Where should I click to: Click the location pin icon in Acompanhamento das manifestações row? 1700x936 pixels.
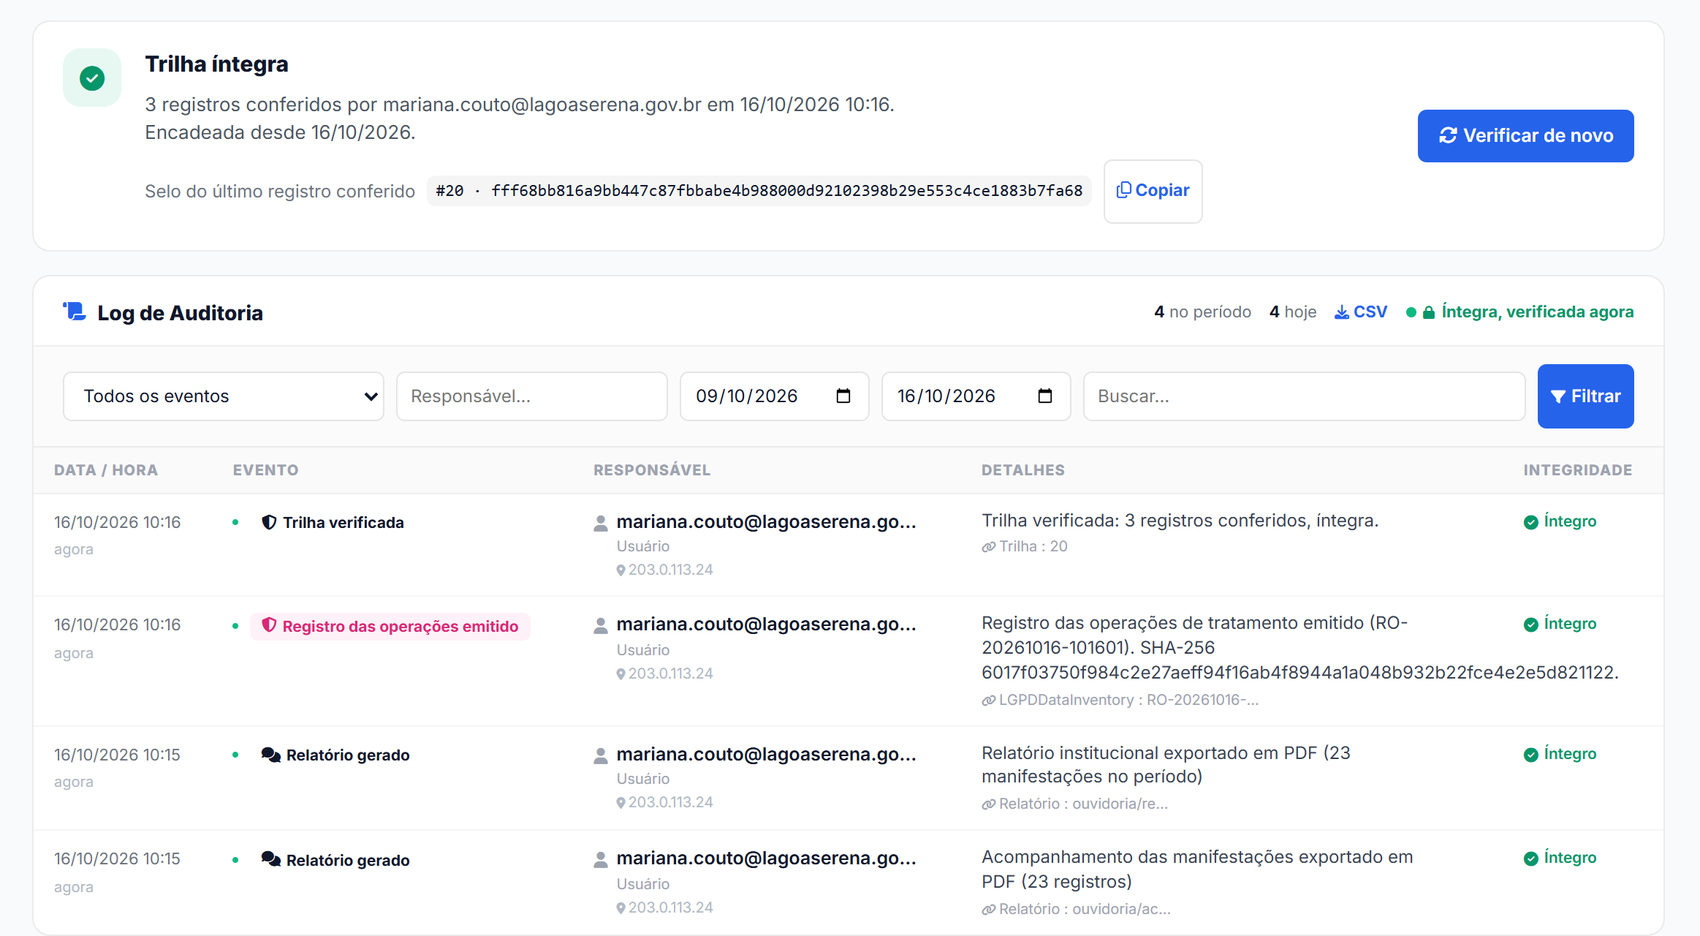[621, 908]
